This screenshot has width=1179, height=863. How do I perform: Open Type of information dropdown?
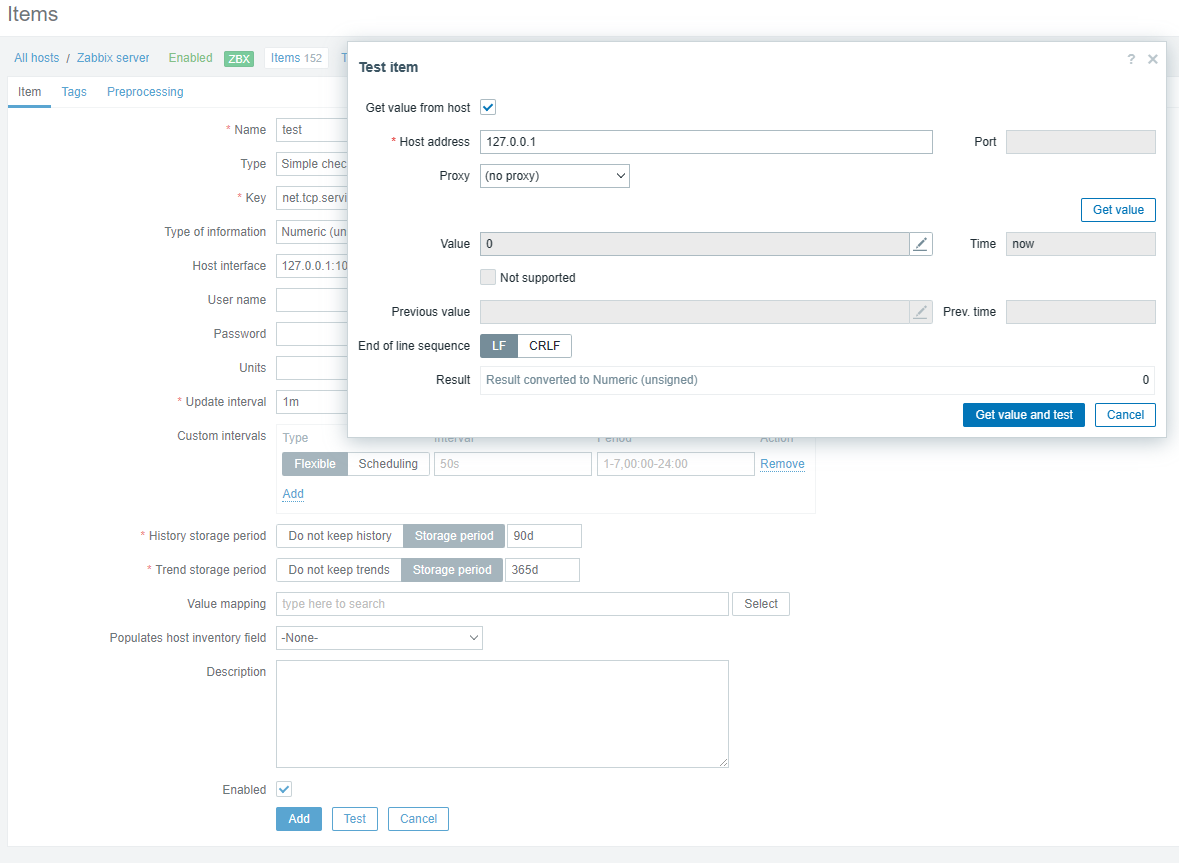pyautogui.click(x=312, y=232)
